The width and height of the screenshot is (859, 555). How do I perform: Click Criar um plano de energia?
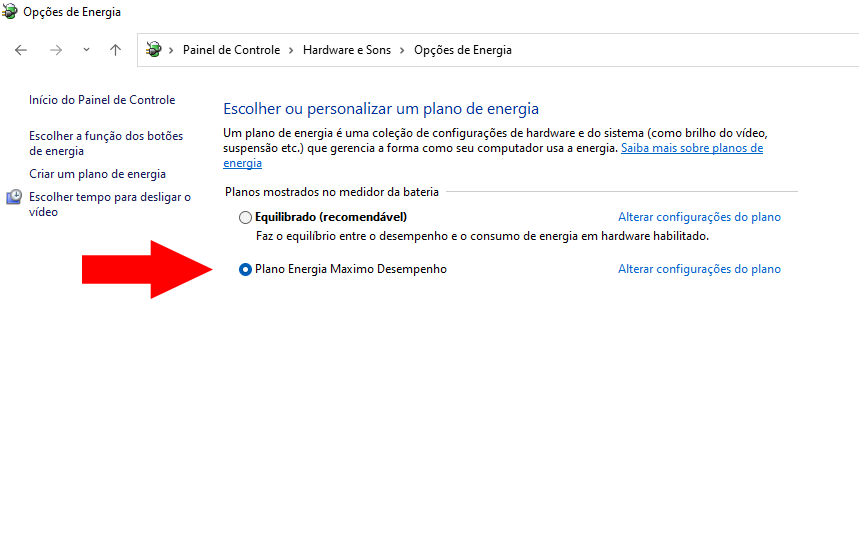97,174
